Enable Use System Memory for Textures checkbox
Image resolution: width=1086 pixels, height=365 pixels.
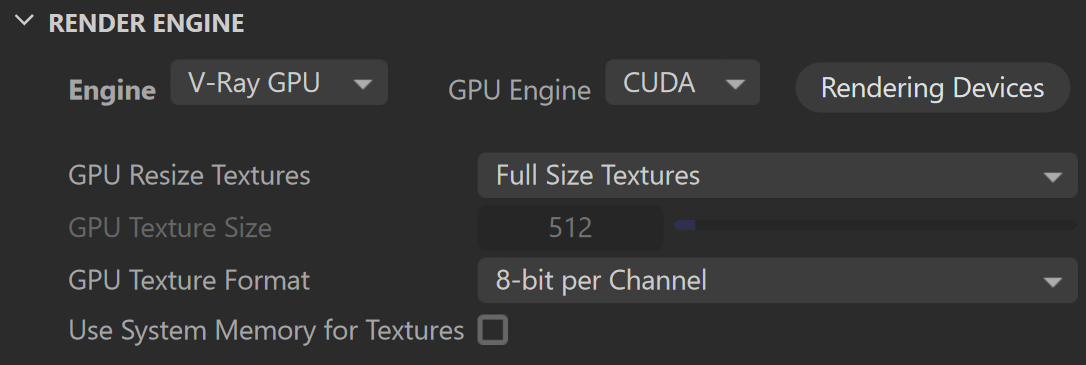coord(492,330)
